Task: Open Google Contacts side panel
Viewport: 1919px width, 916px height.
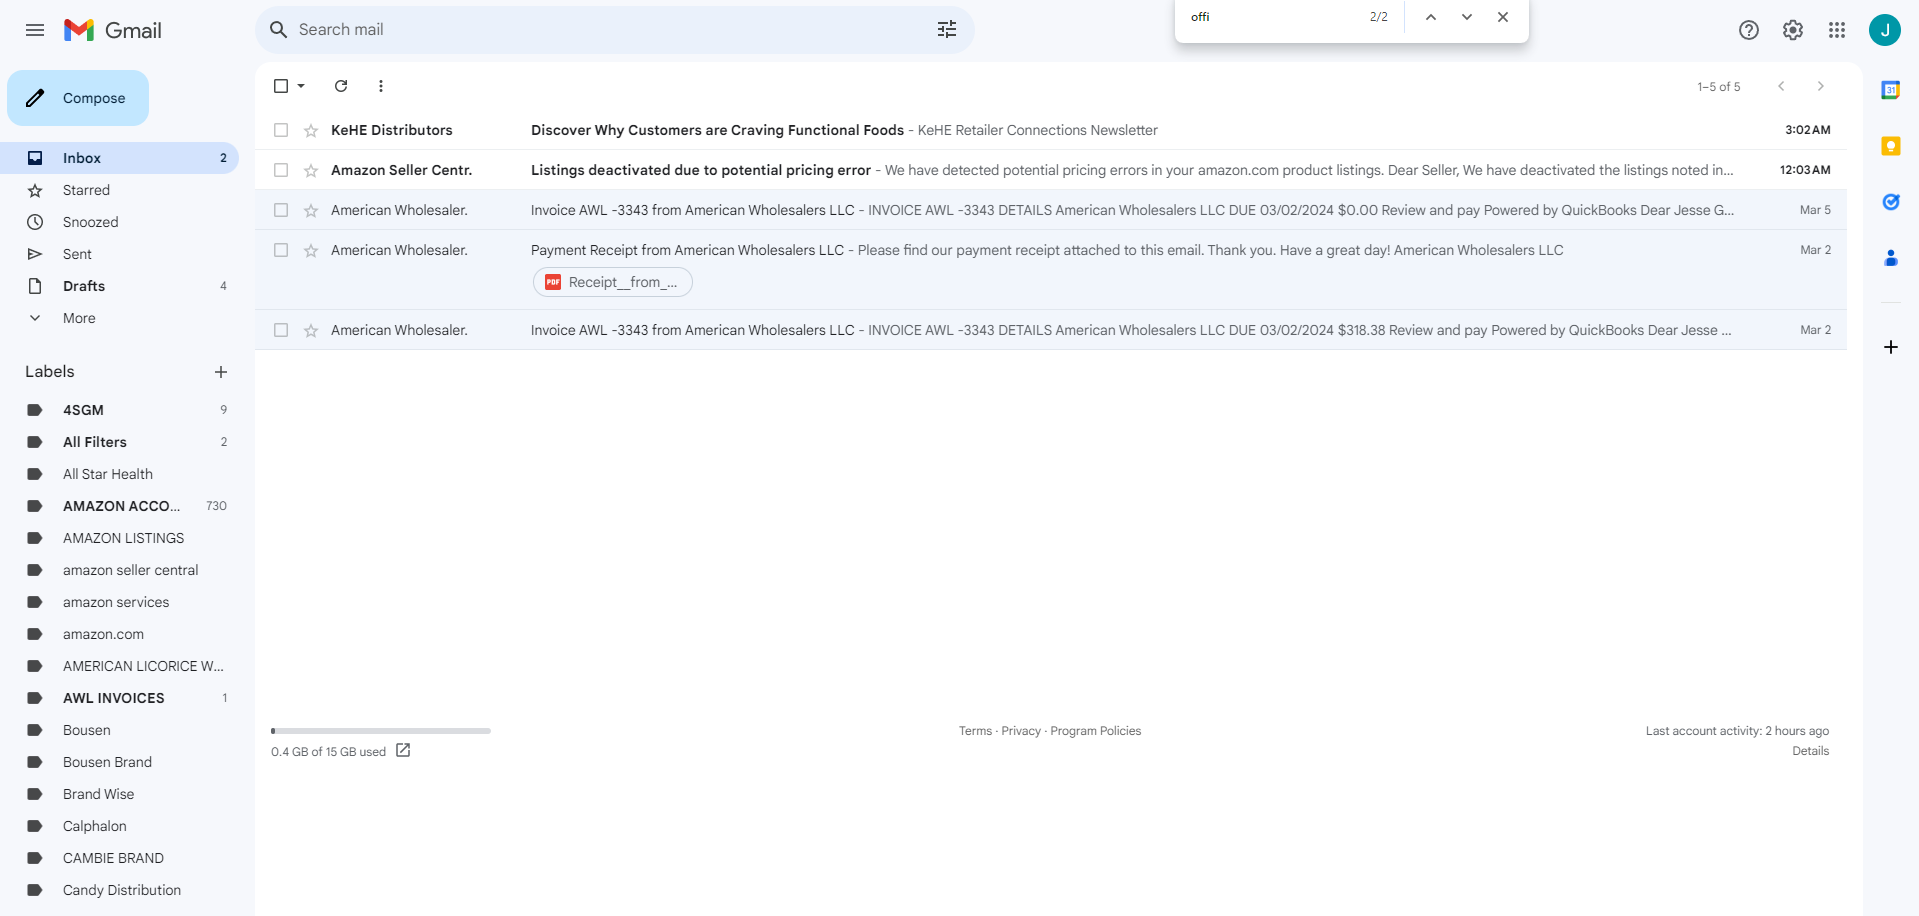Action: pyautogui.click(x=1891, y=258)
